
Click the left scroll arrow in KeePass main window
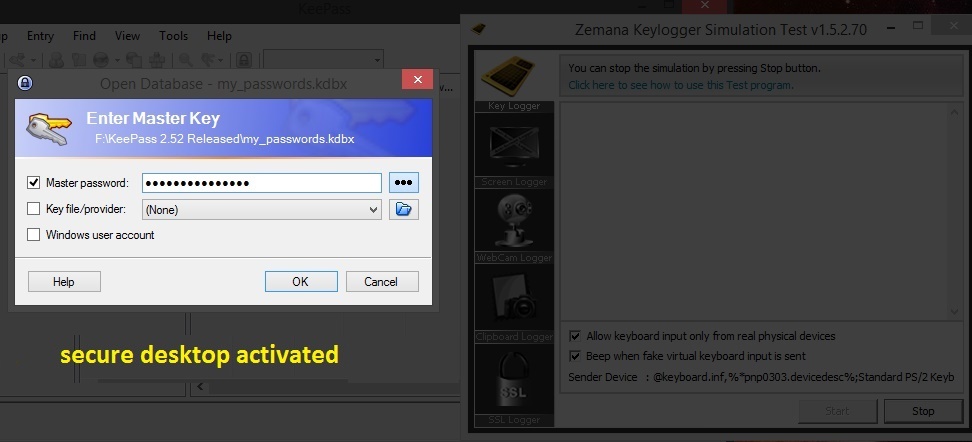[200, 387]
